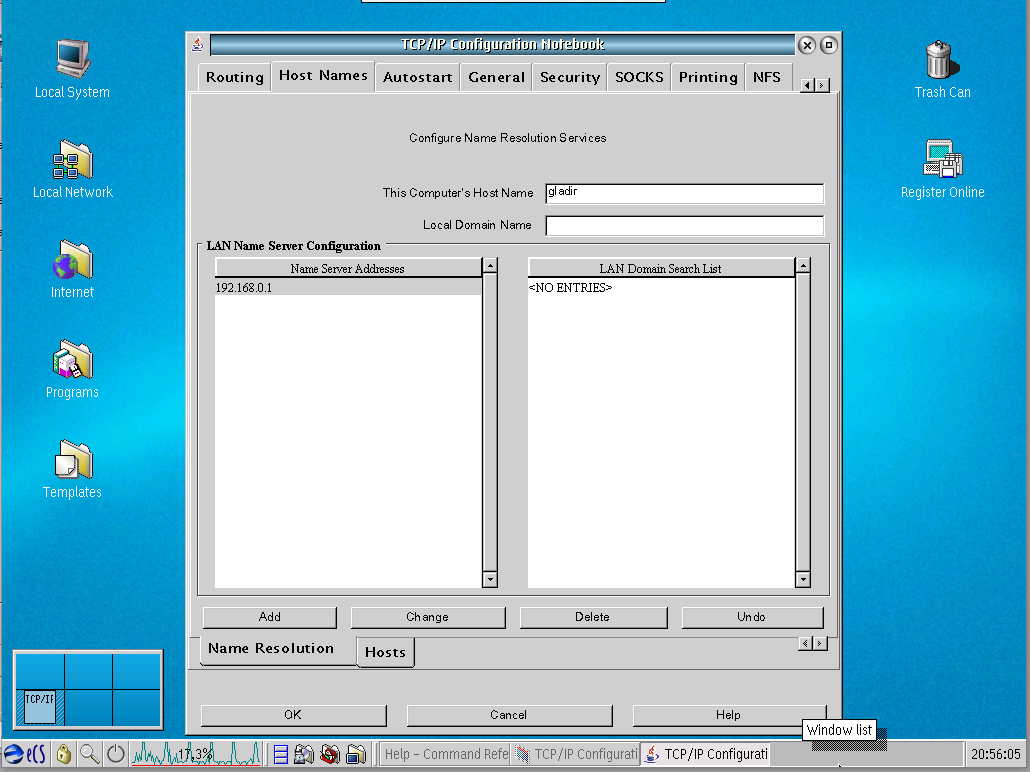Open the Trash Can icon
This screenshot has width=1030, height=772.
click(x=941, y=61)
